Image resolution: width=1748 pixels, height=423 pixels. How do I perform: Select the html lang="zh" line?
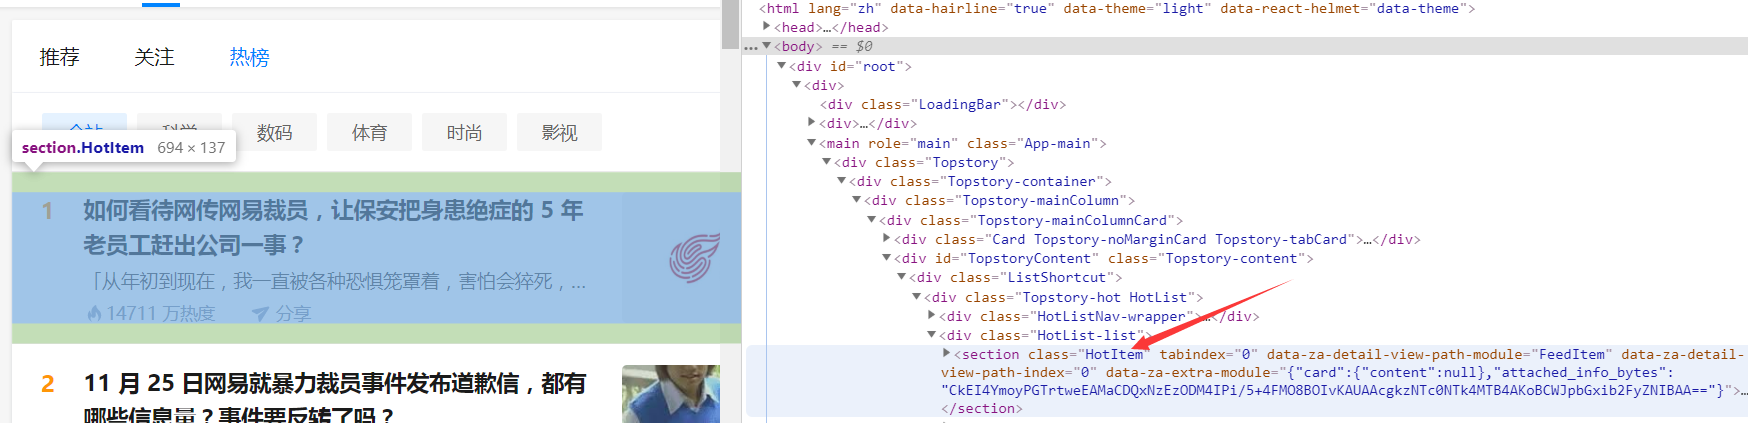(1117, 8)
